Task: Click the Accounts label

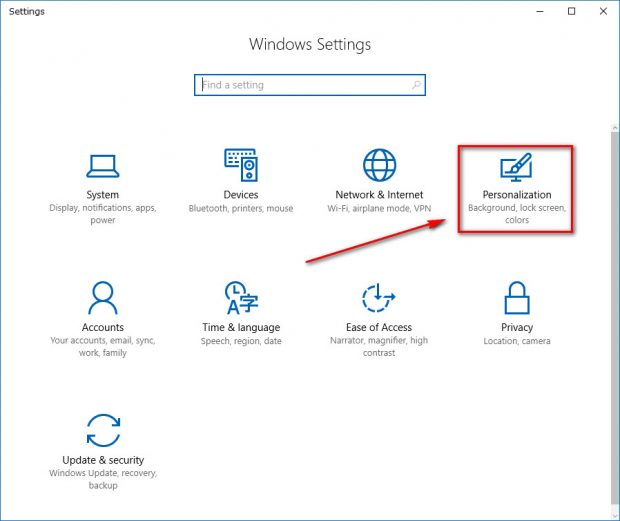Action: (x=103, y=327)
